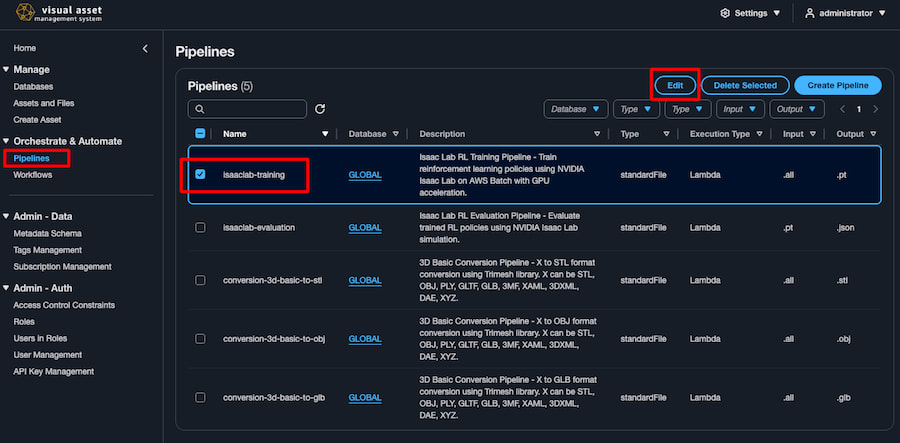
Task: Go to next page arrow
Action: coord(875,109)
